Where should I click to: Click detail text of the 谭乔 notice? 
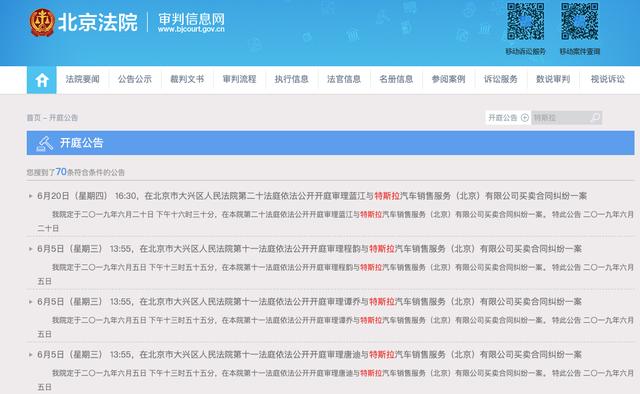coord(336,327)
